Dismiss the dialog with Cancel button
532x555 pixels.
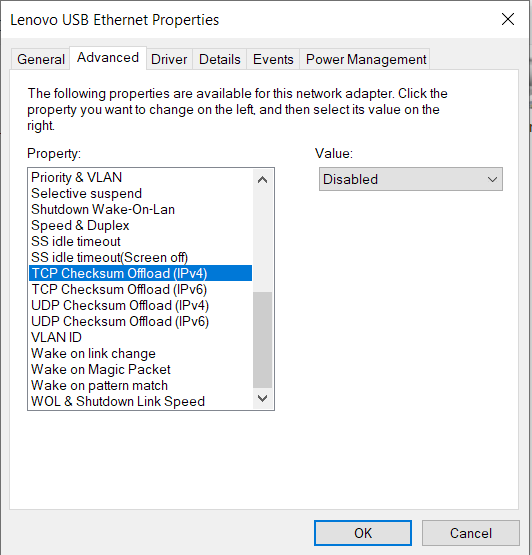470,533
